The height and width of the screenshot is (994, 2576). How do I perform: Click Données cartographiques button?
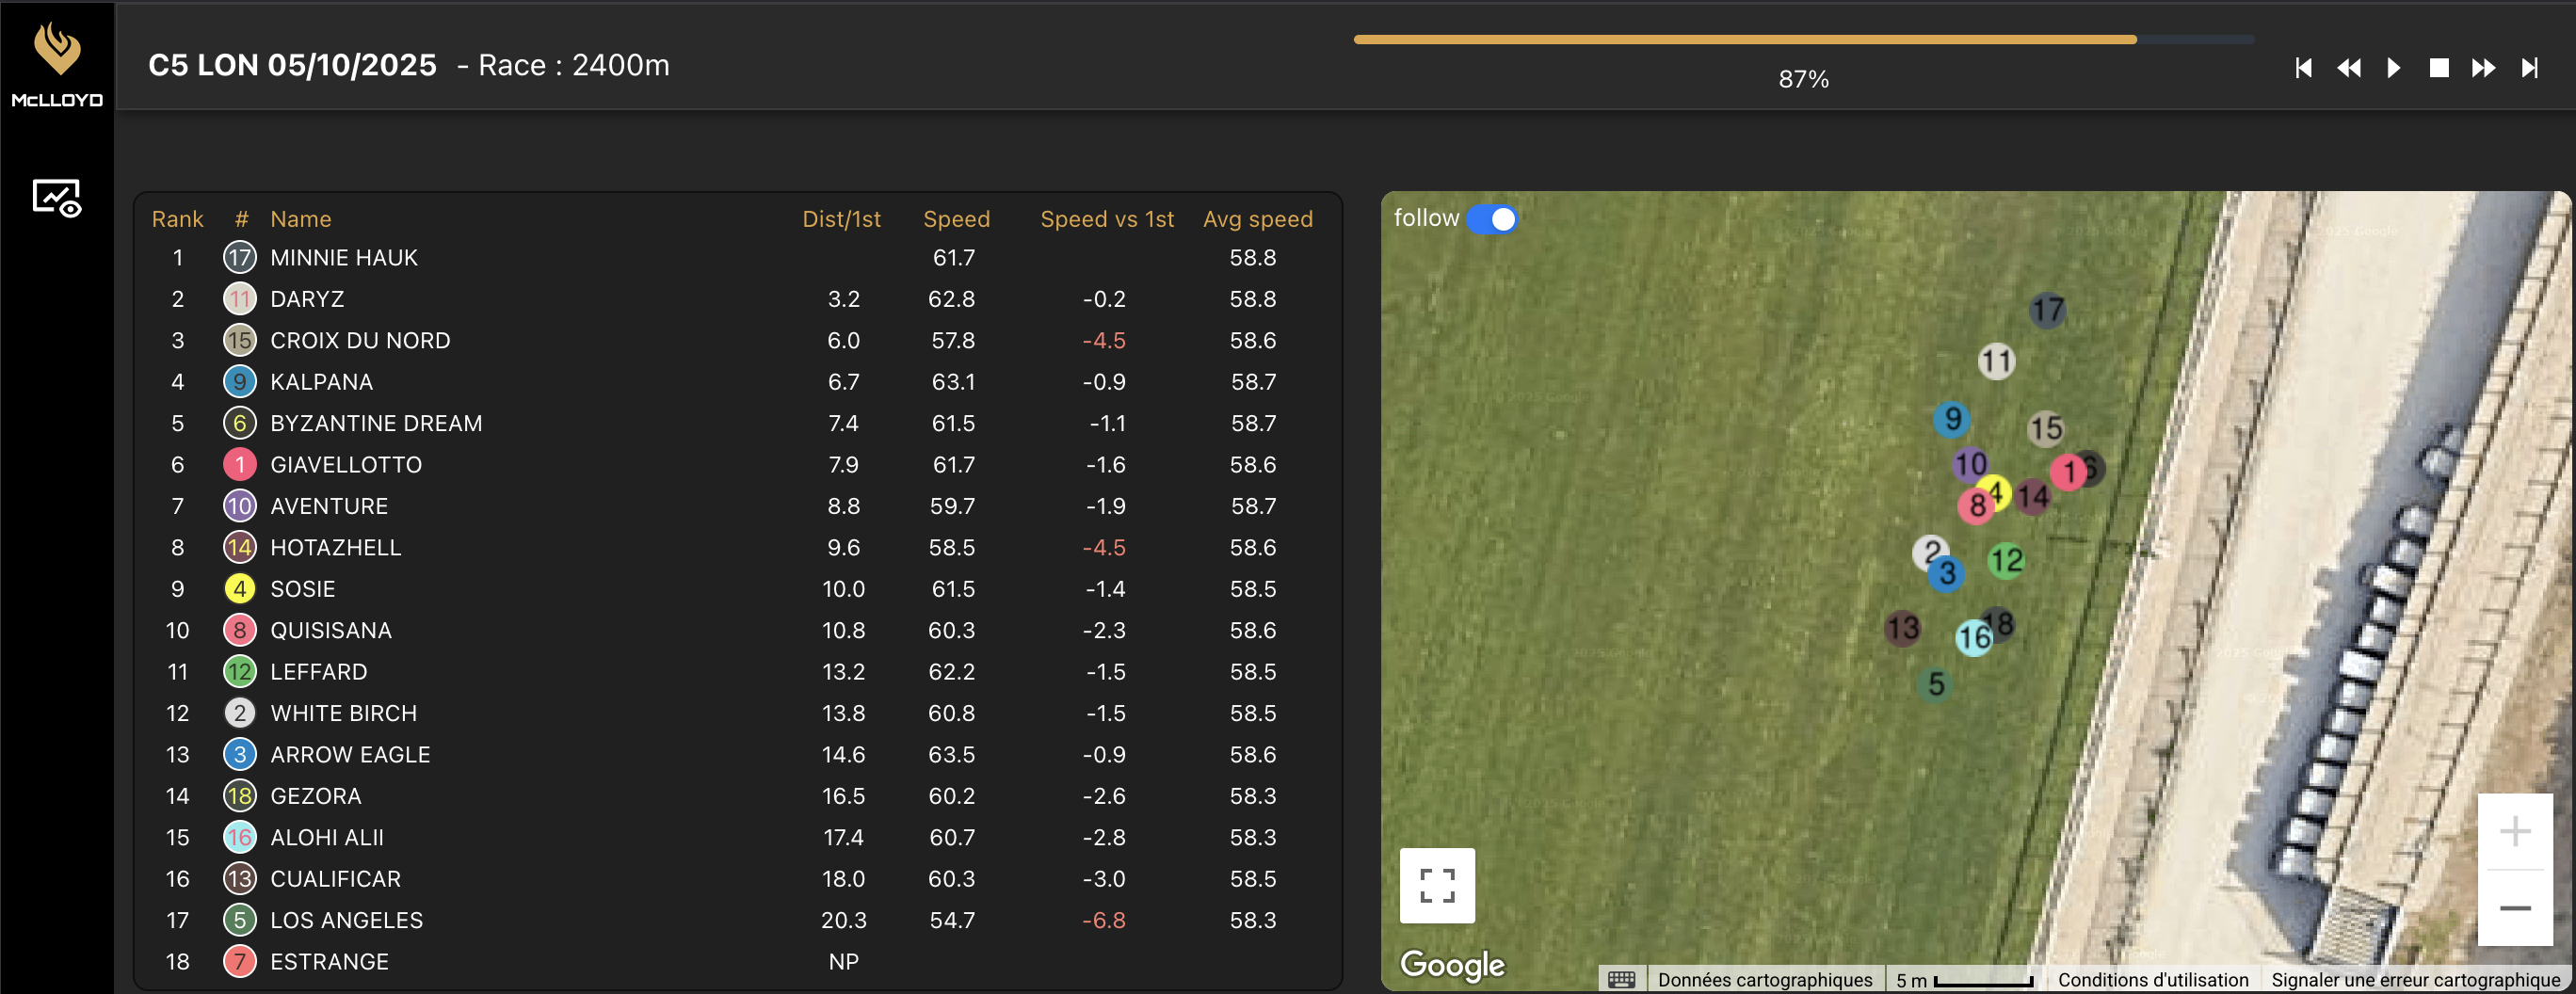(x=1764, y=980)
